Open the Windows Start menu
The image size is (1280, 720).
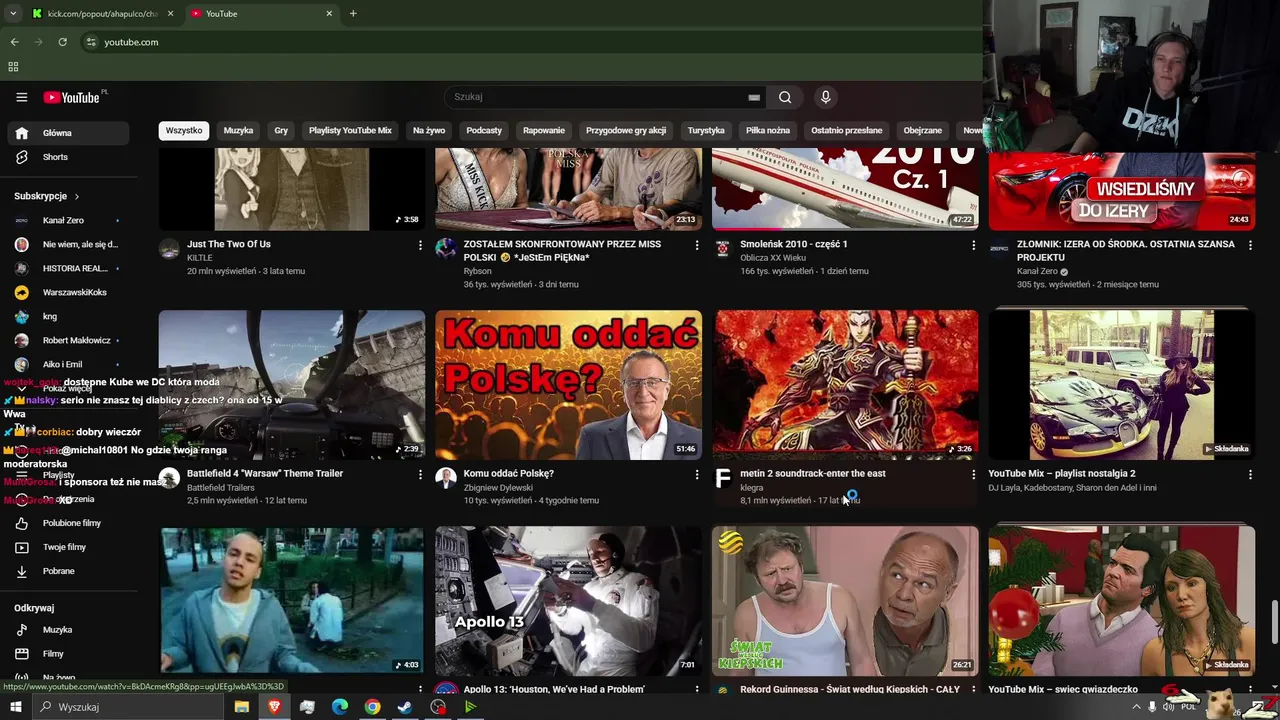pyautogui.click(x=15, y=706)
